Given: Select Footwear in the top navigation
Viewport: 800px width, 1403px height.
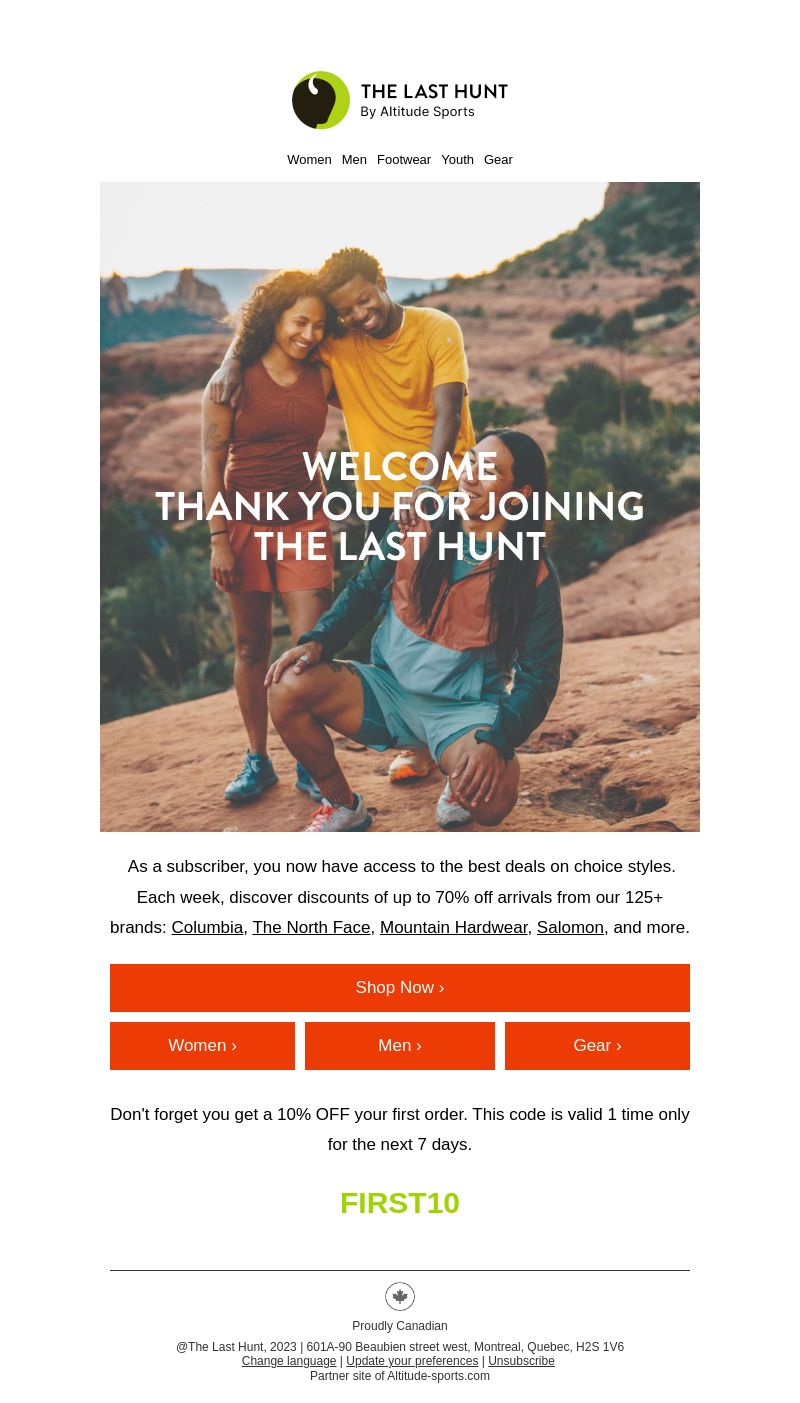Looking at the screenshot, I should [x=404, y=160].
